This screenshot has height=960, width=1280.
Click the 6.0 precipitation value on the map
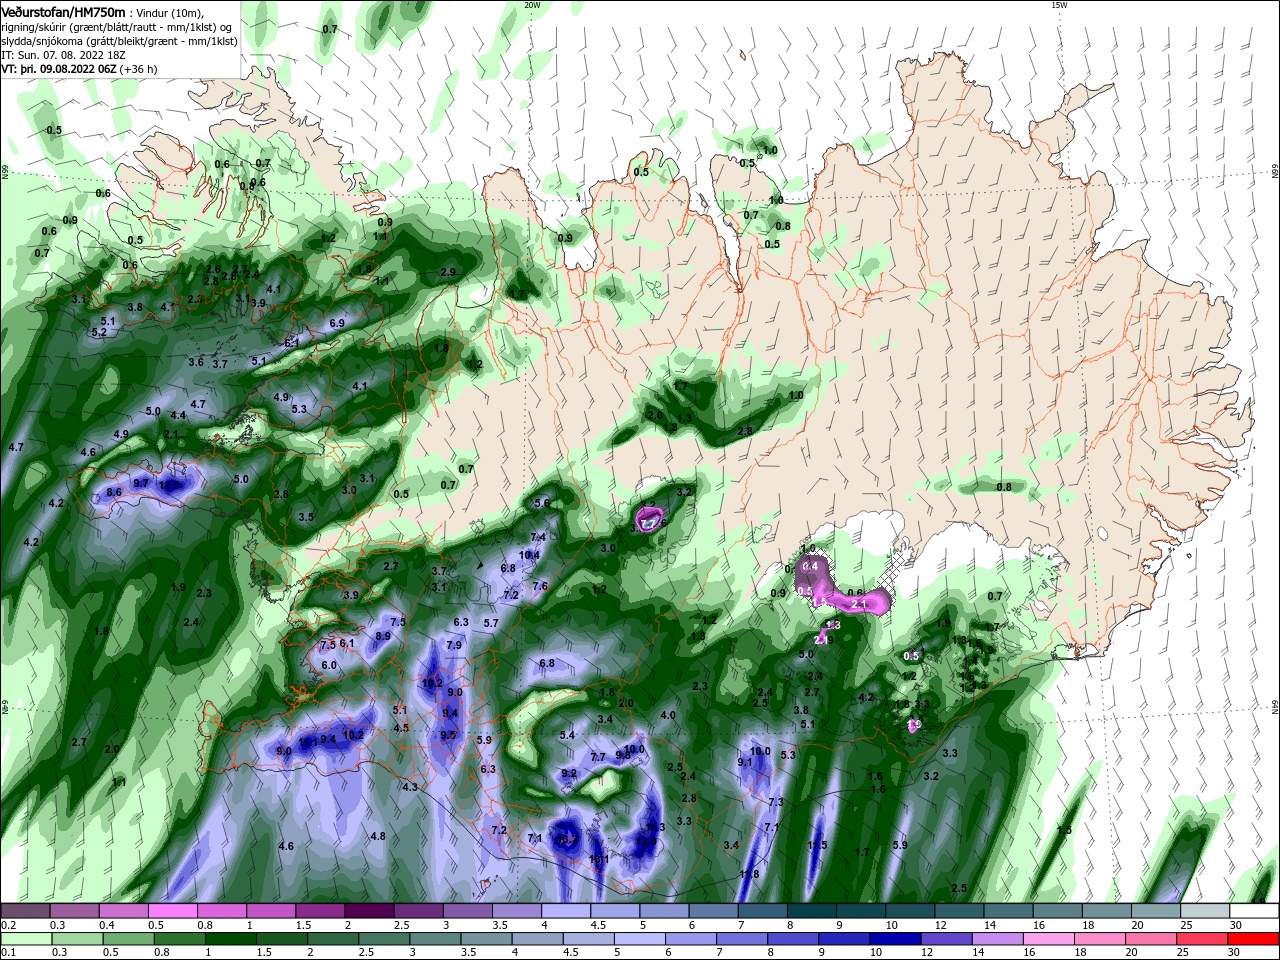click(x=329, y=665)
